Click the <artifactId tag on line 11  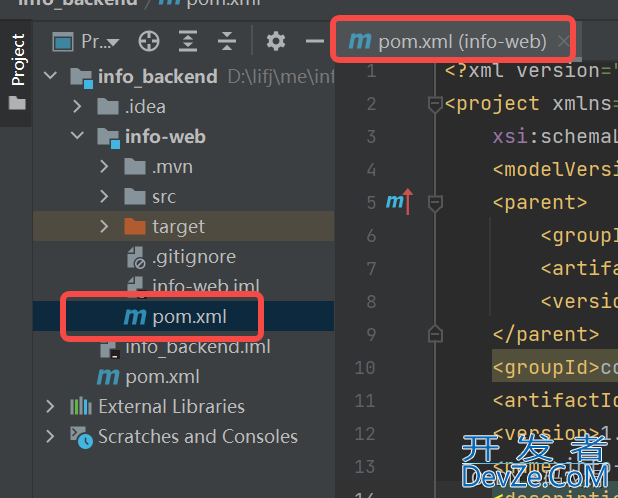click(555, 401)
